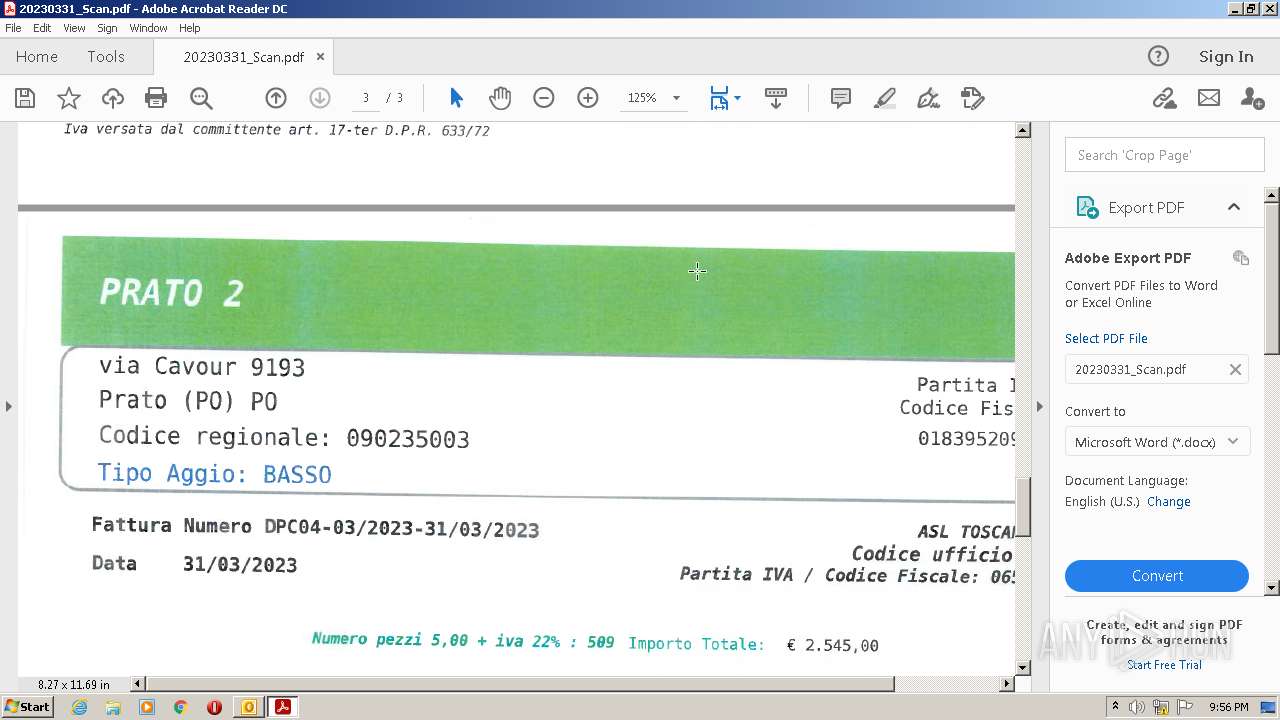Click Codice regionale 090235003 text
The height and width of the screenshot is (720, 1280).
click(284, 438)
